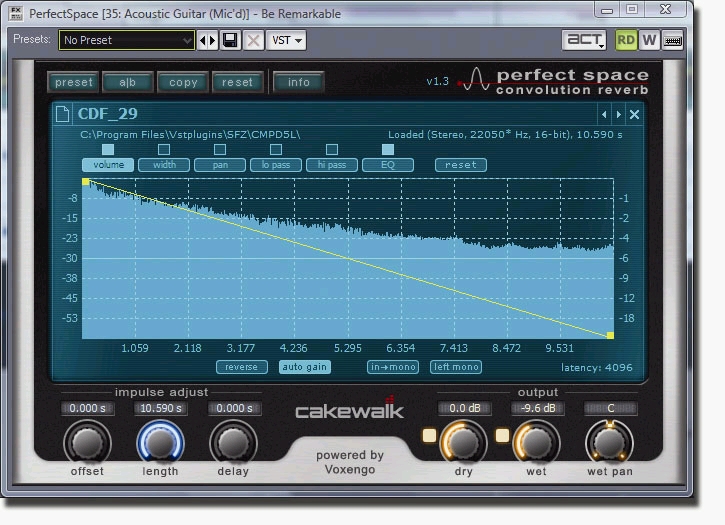Select the envelope end node at bottom right
This screenshot has height=525, width=725.
610,335
